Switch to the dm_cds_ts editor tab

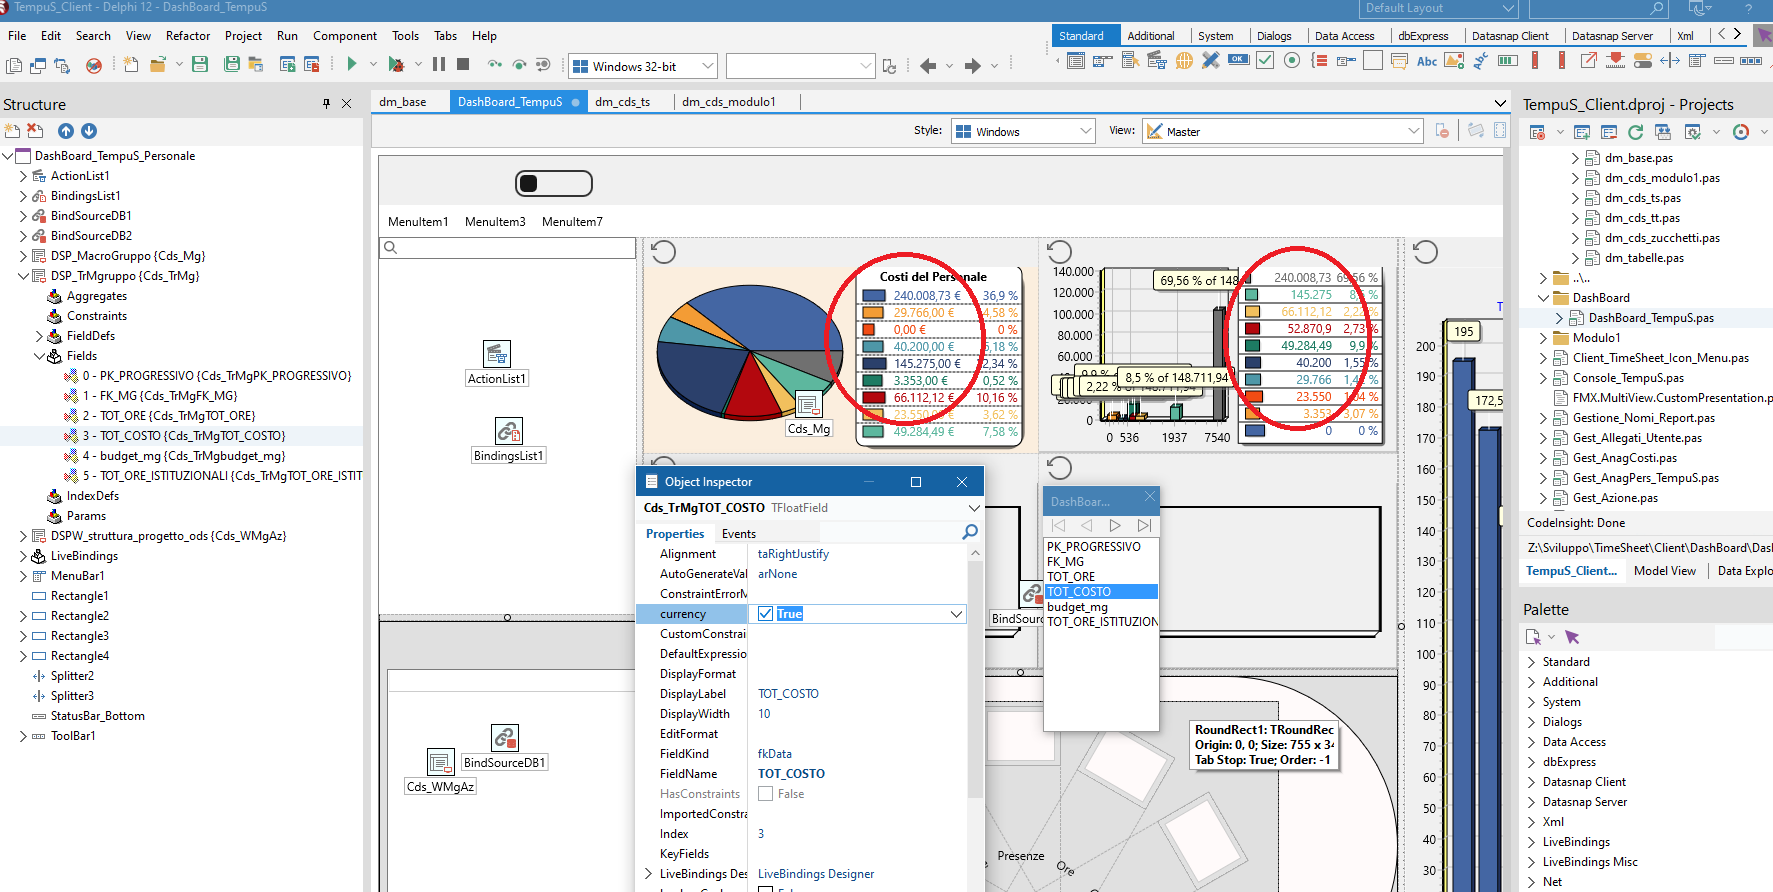(622, 102)
